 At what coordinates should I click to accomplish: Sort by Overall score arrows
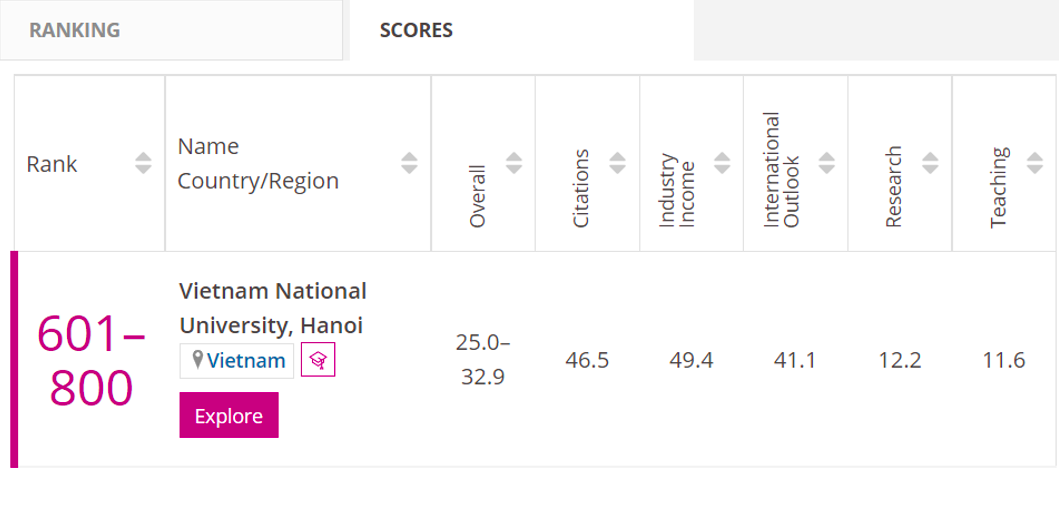(514, 163)
